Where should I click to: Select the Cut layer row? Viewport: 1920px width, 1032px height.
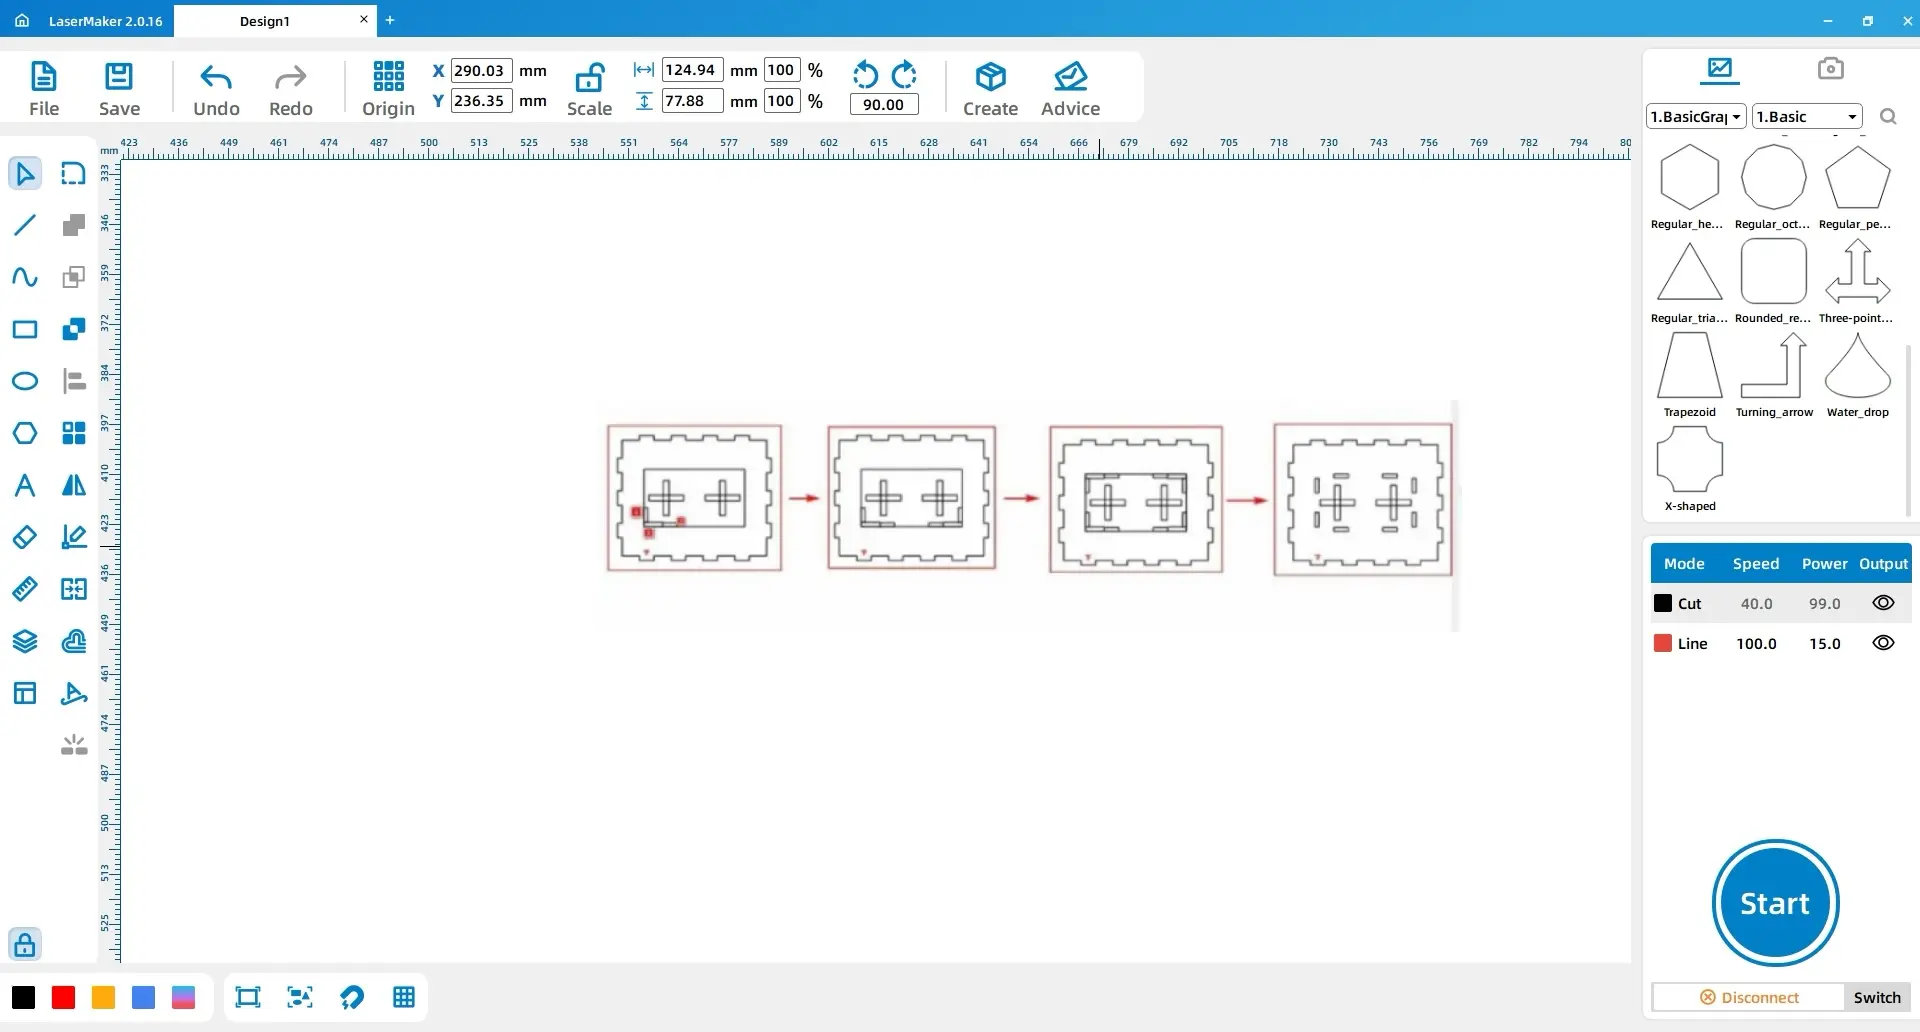tap(1781, 603)
